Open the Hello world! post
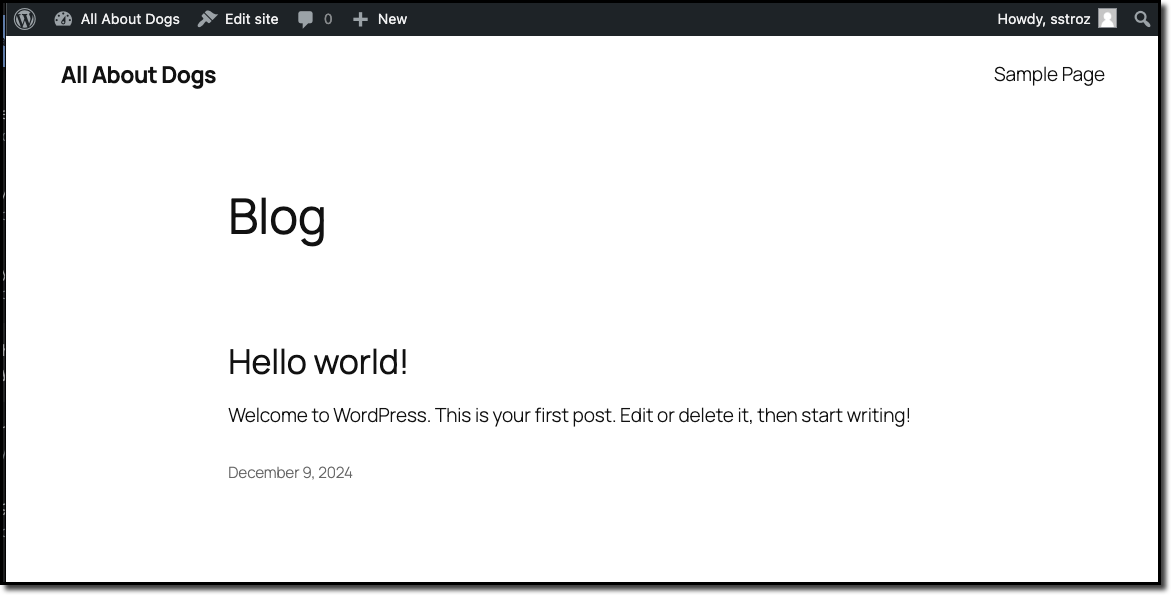 tap(317, 362)
